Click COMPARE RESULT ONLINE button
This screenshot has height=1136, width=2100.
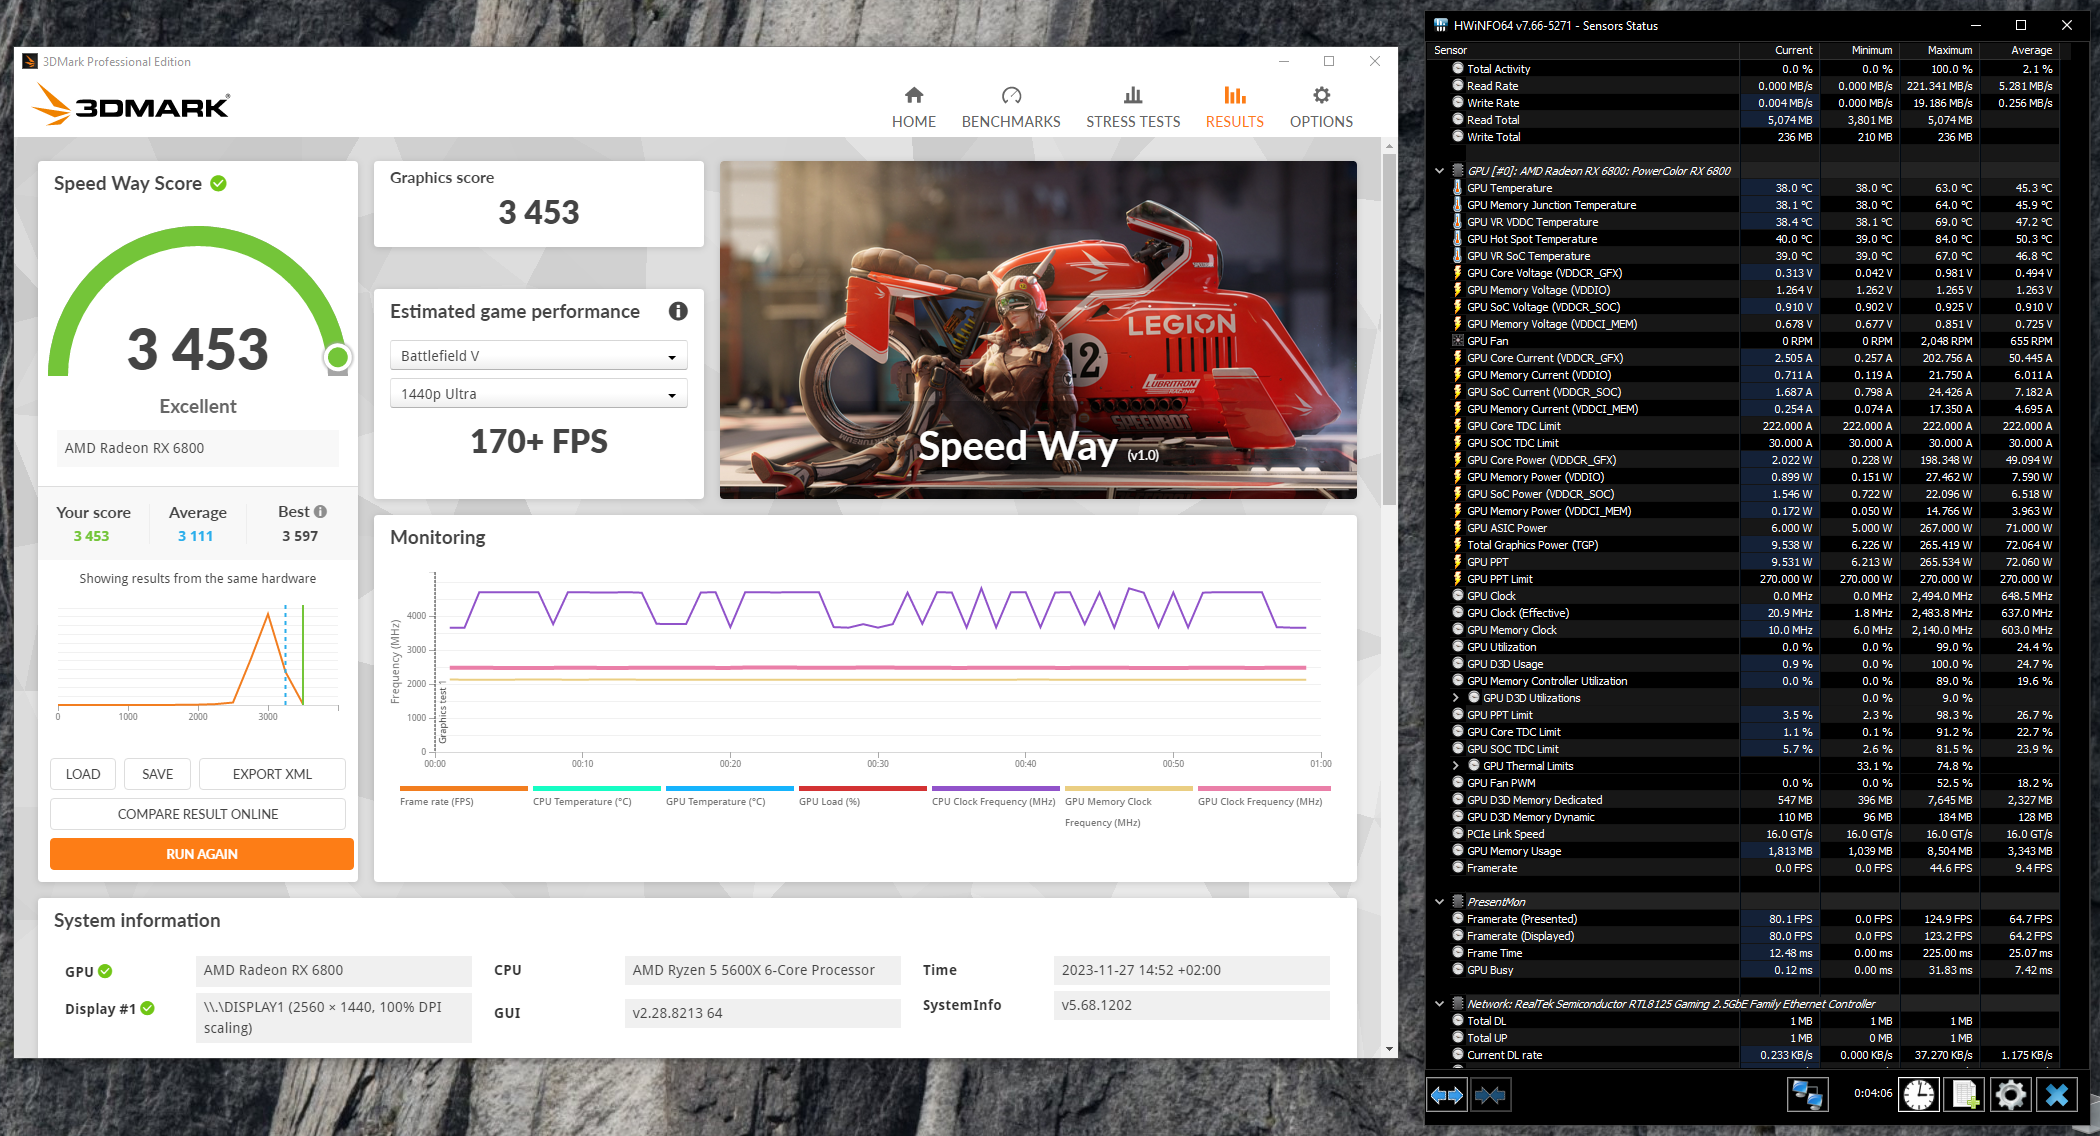click(x=198, y=814)
